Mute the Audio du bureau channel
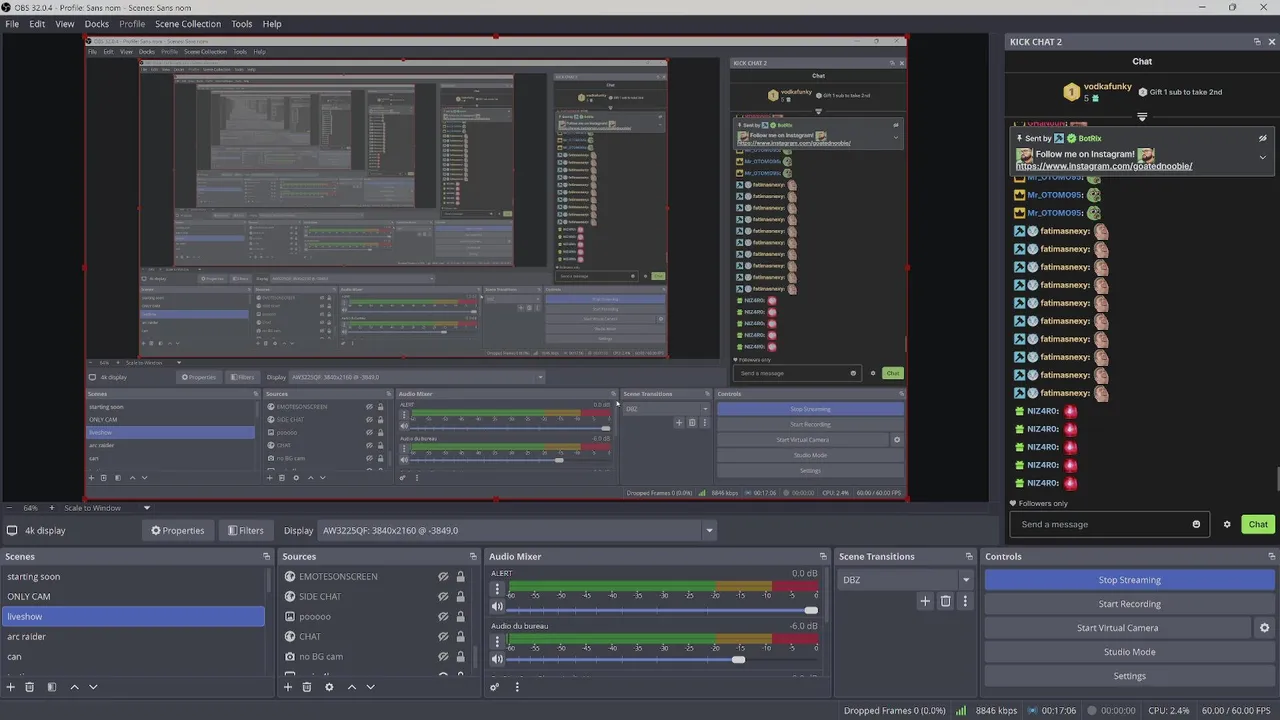This screenshot has width=1280, height=720. click(497, 660)
